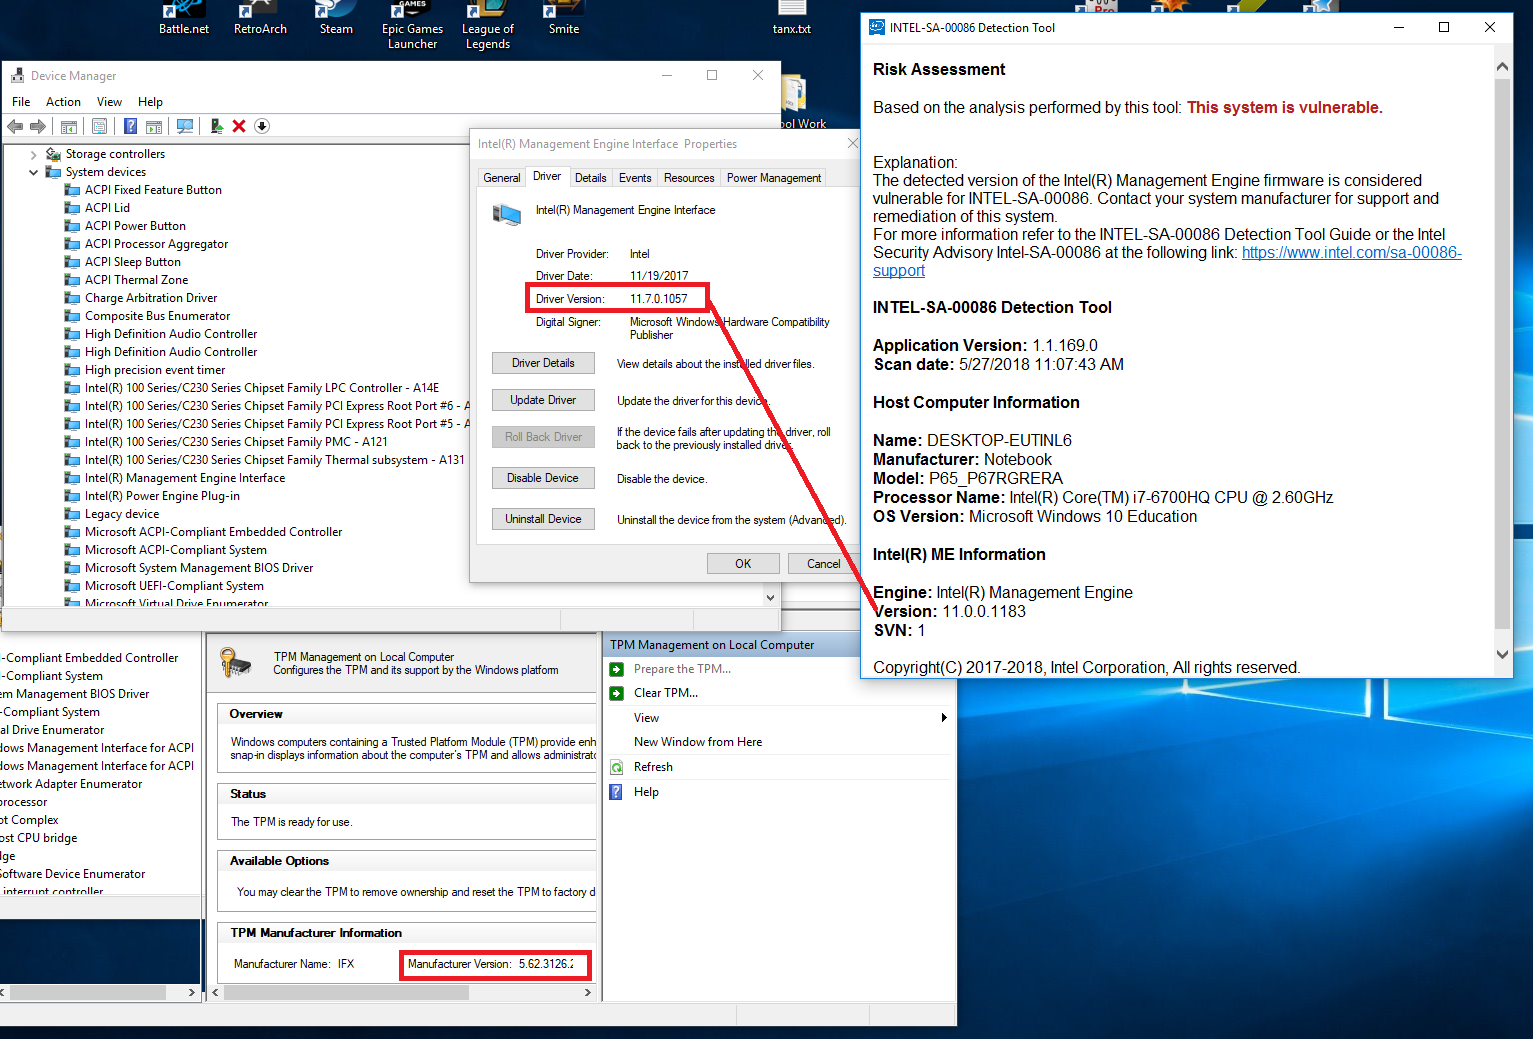Open the View menu in Device Manager
The image size is (1533, 1039).
click(x=109, y=102)
